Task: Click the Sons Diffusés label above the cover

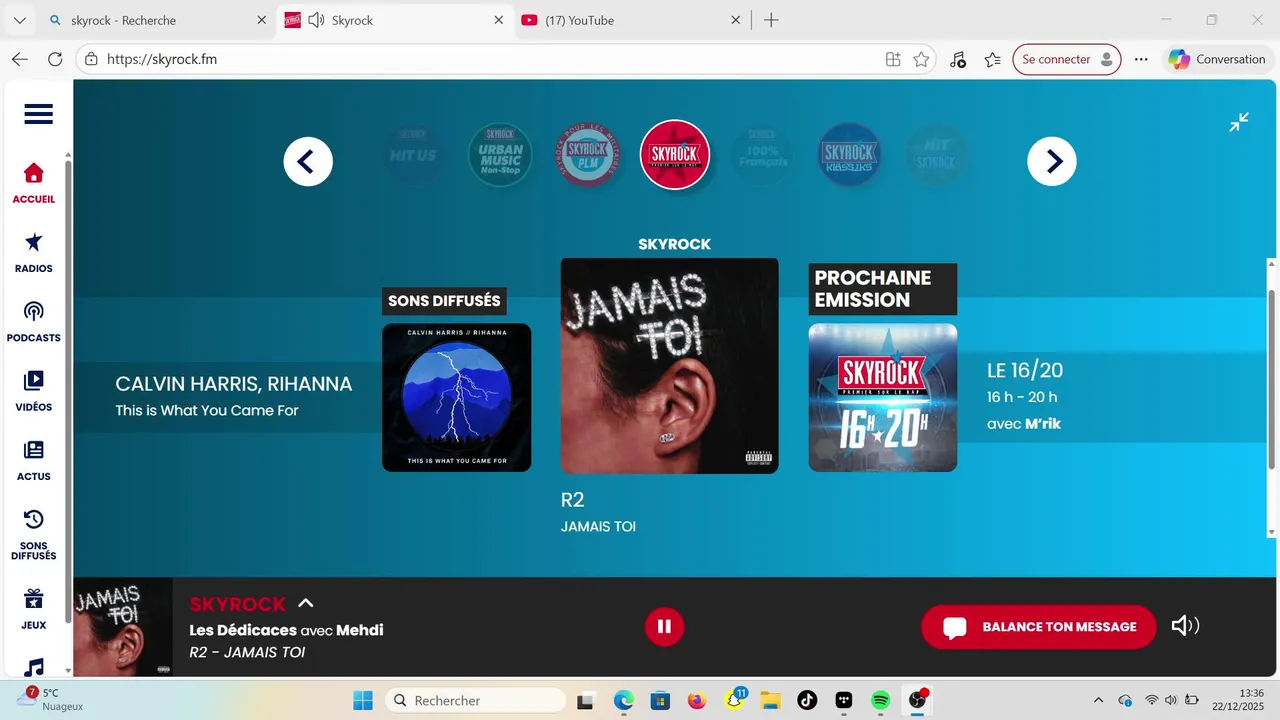Action: click(444, 301)
